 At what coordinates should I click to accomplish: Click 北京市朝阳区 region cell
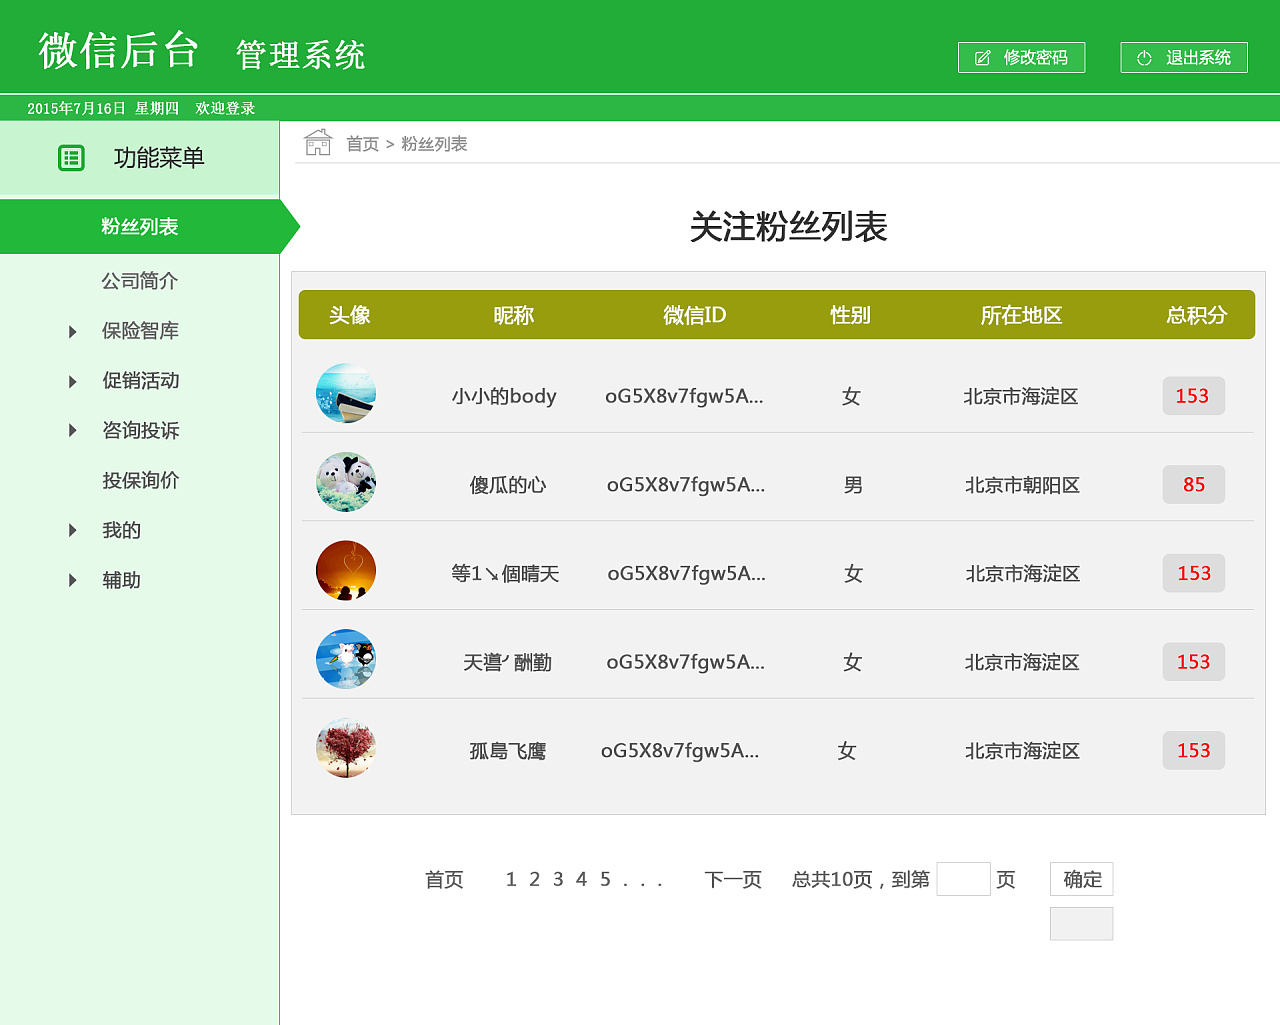[1022, 485]
